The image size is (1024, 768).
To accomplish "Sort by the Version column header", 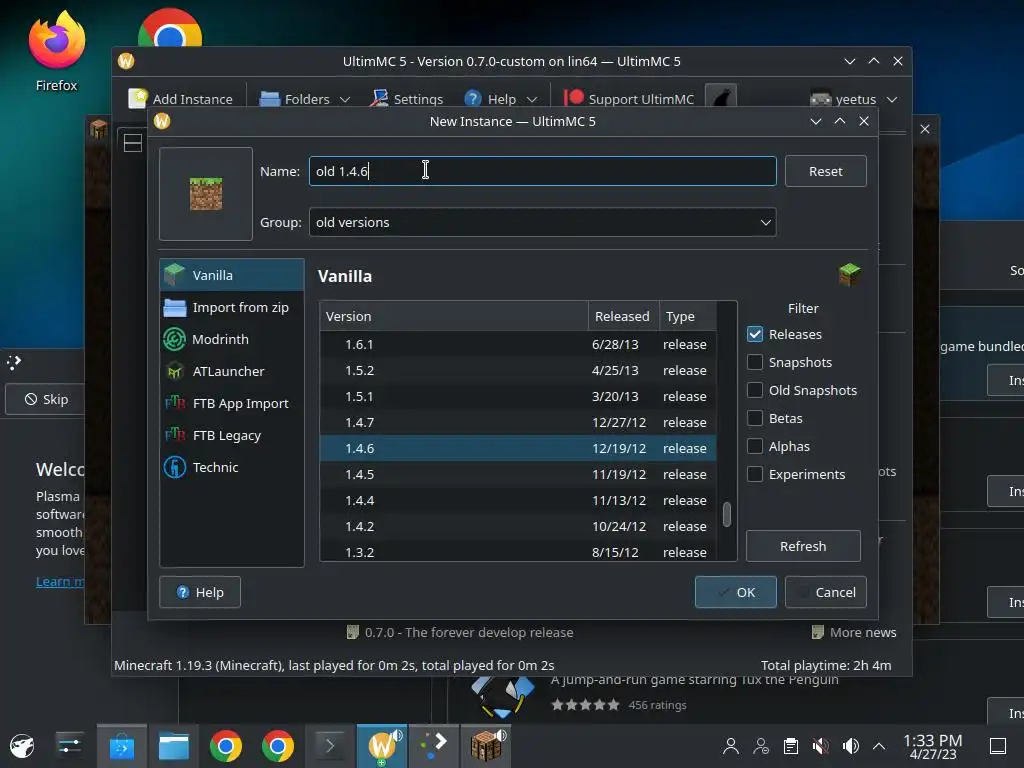I will coord(454,316).
